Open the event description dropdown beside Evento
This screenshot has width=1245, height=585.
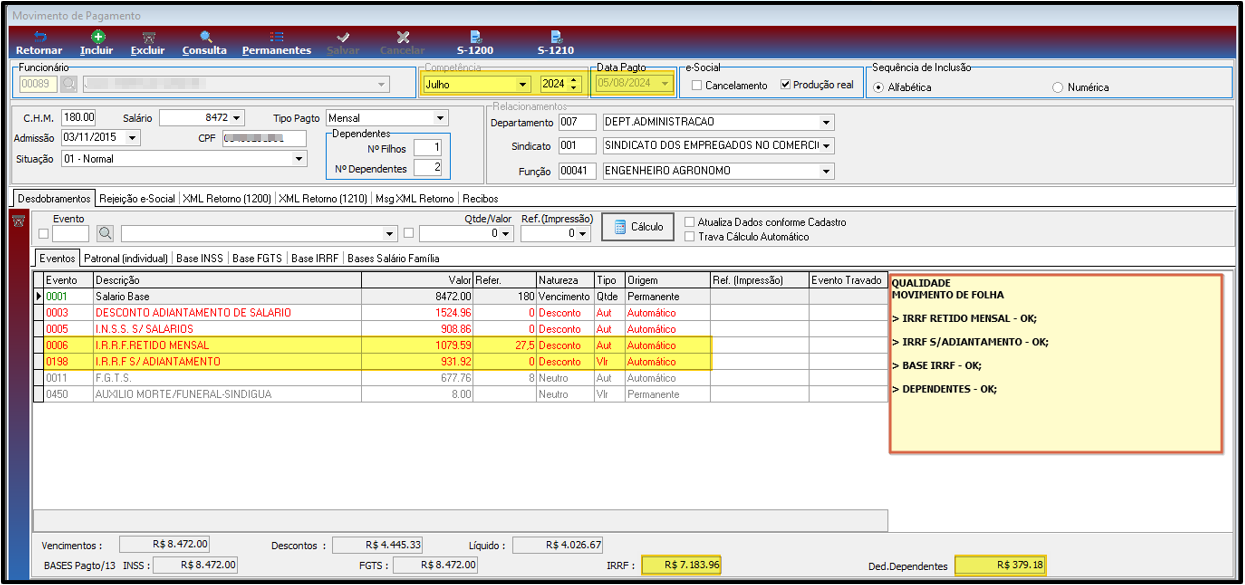[x=391, y=234]
